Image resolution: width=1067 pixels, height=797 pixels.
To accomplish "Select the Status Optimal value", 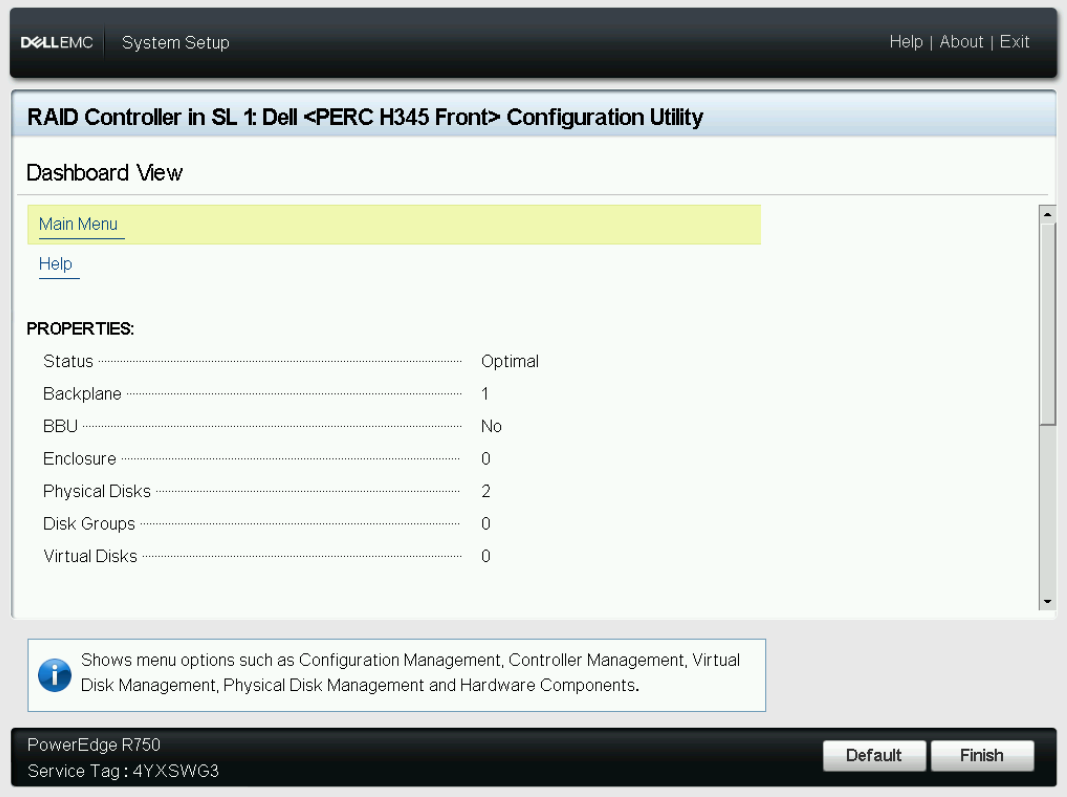I will coord(510,361).
